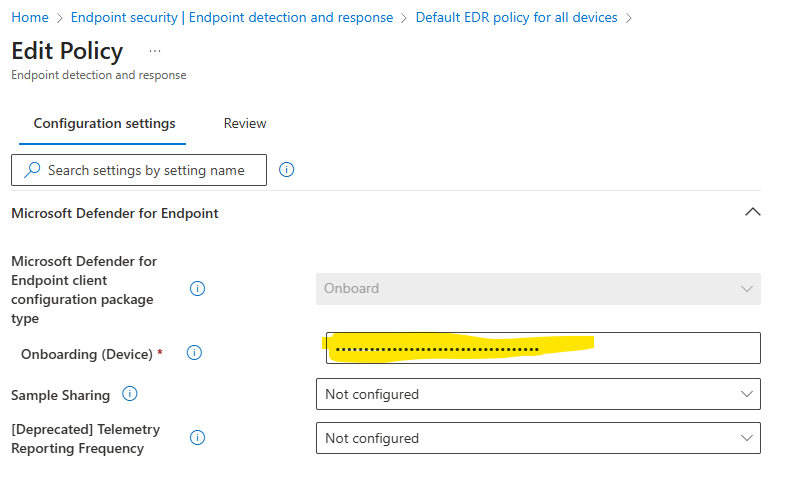The image size is (809, 477).
Task: Open the Telemetry Reporting Frequency dropdown
Action: pyautogui.click(x=538, y=438)
